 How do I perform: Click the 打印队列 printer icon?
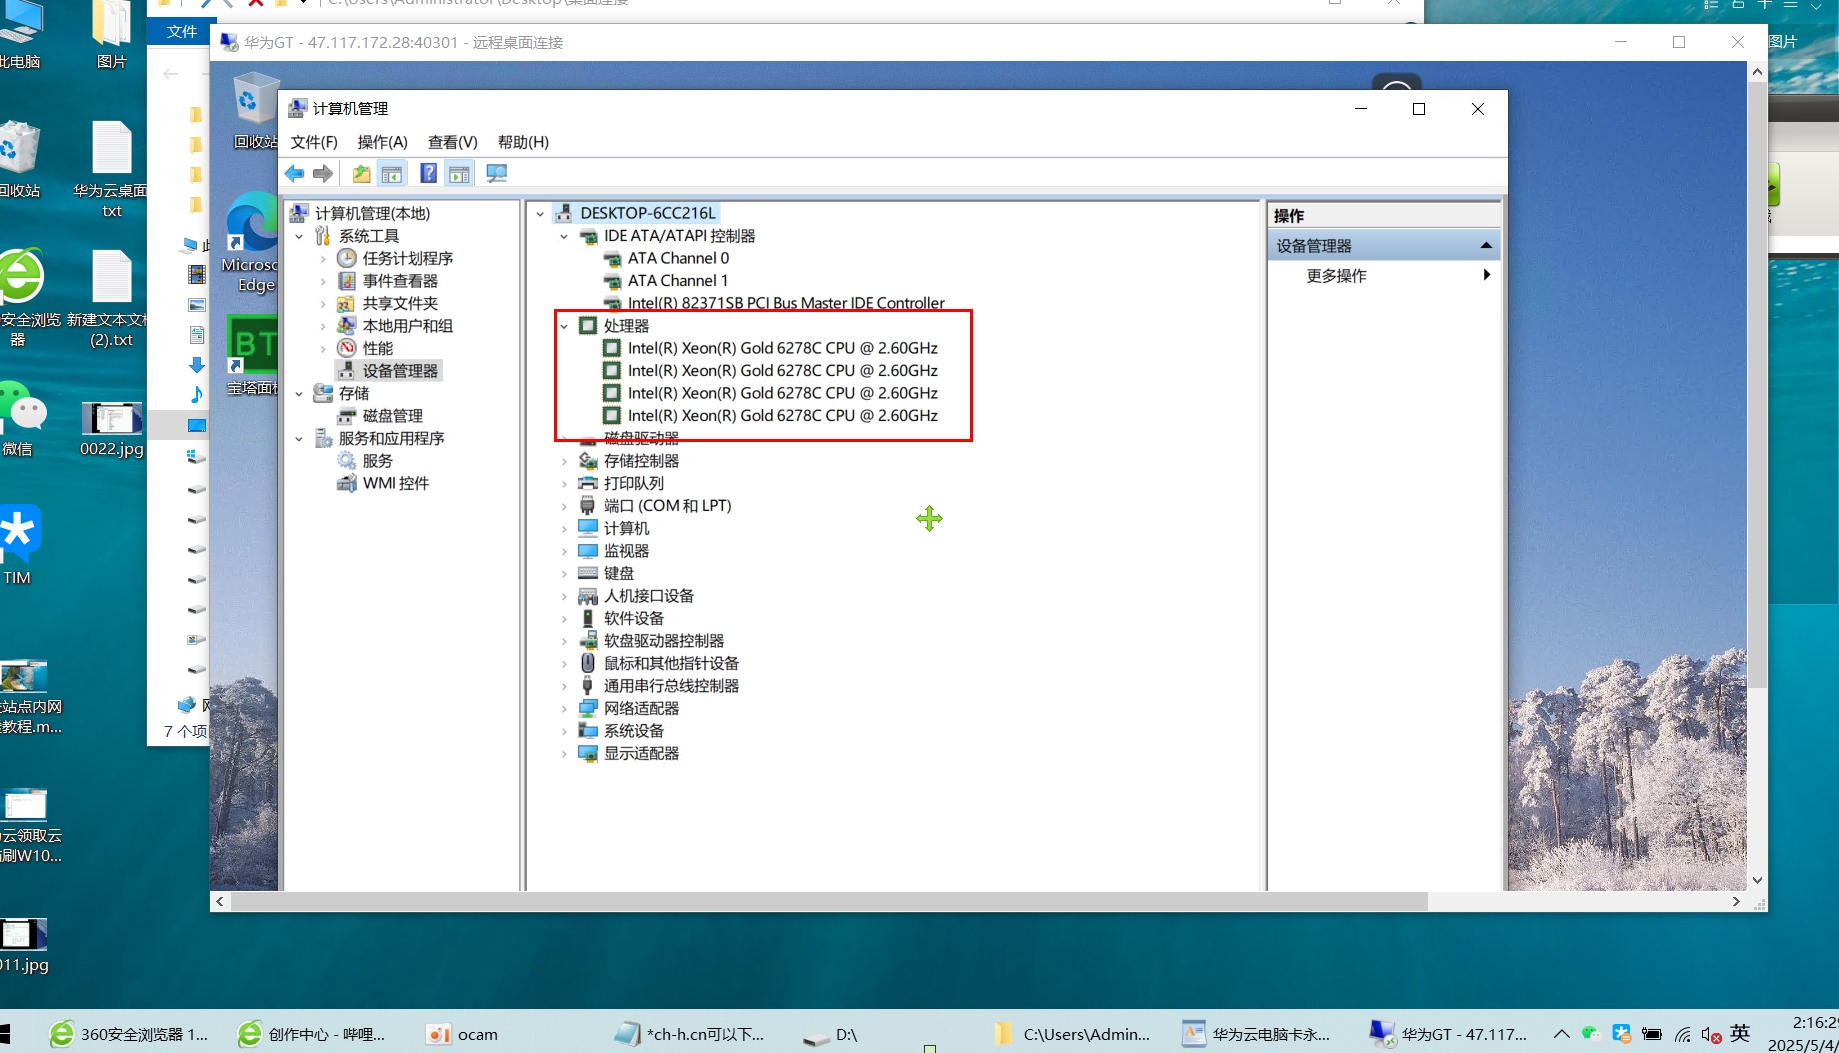(588, 483)
